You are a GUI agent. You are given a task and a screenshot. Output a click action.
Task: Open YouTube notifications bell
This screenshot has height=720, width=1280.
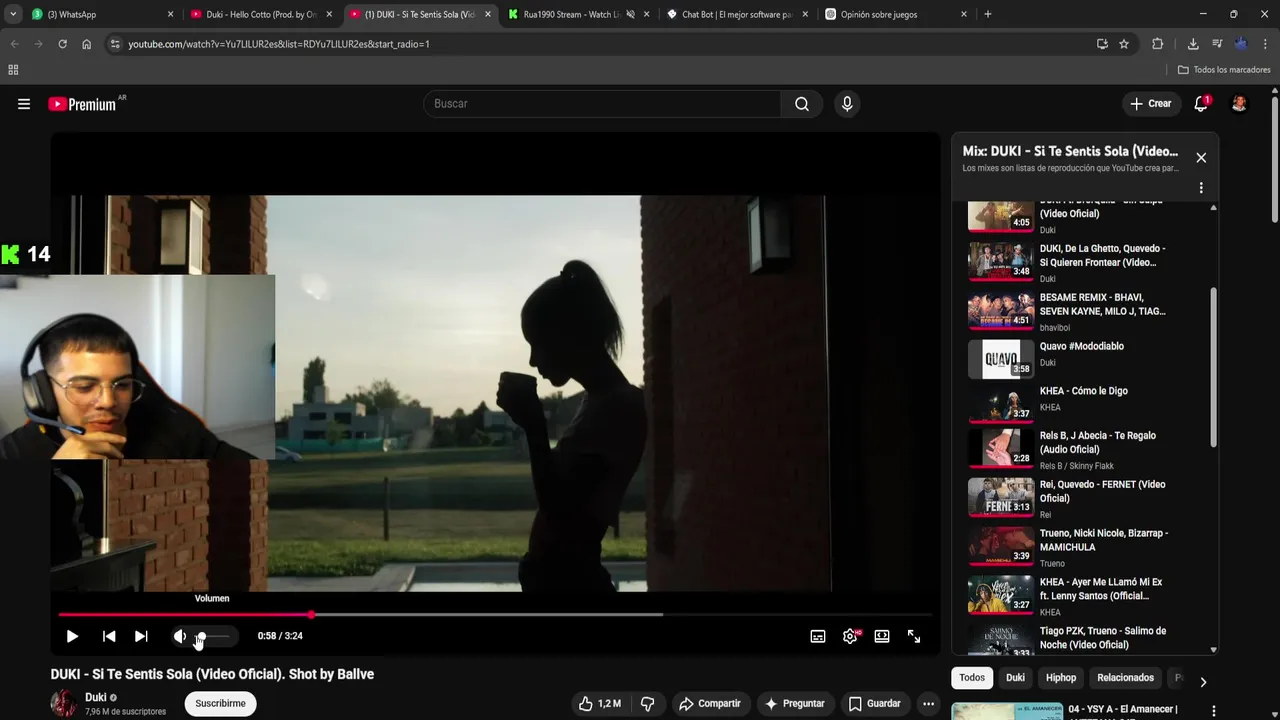pos(1201,104)
